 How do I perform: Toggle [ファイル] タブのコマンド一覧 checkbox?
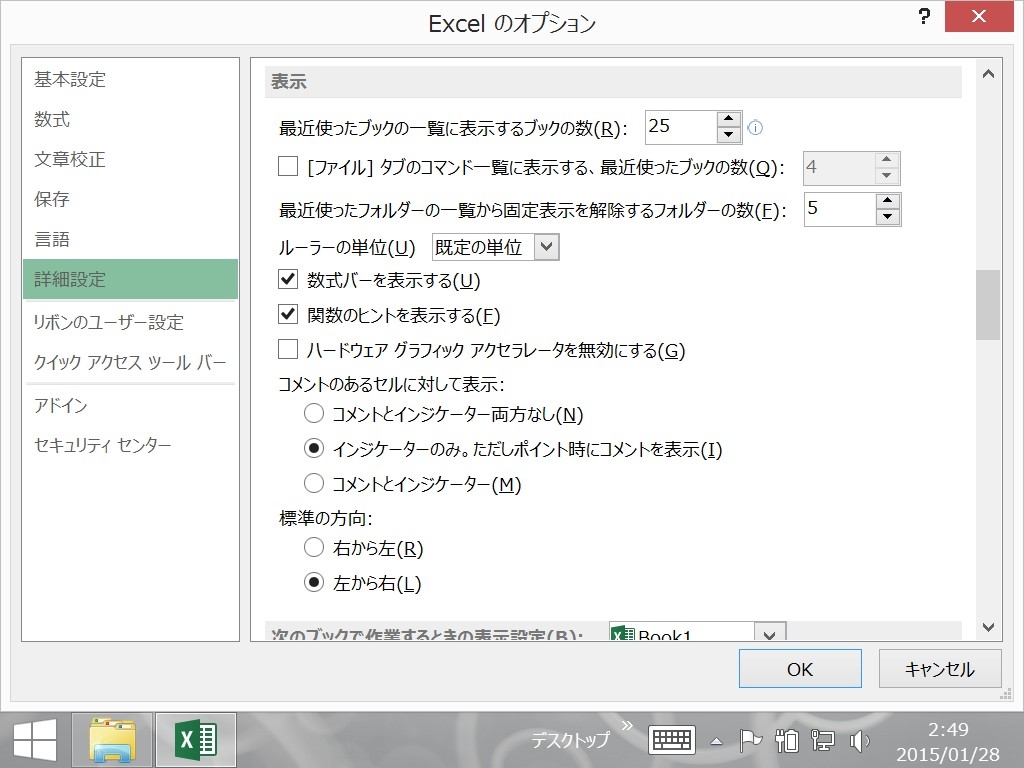coord(288,167)
